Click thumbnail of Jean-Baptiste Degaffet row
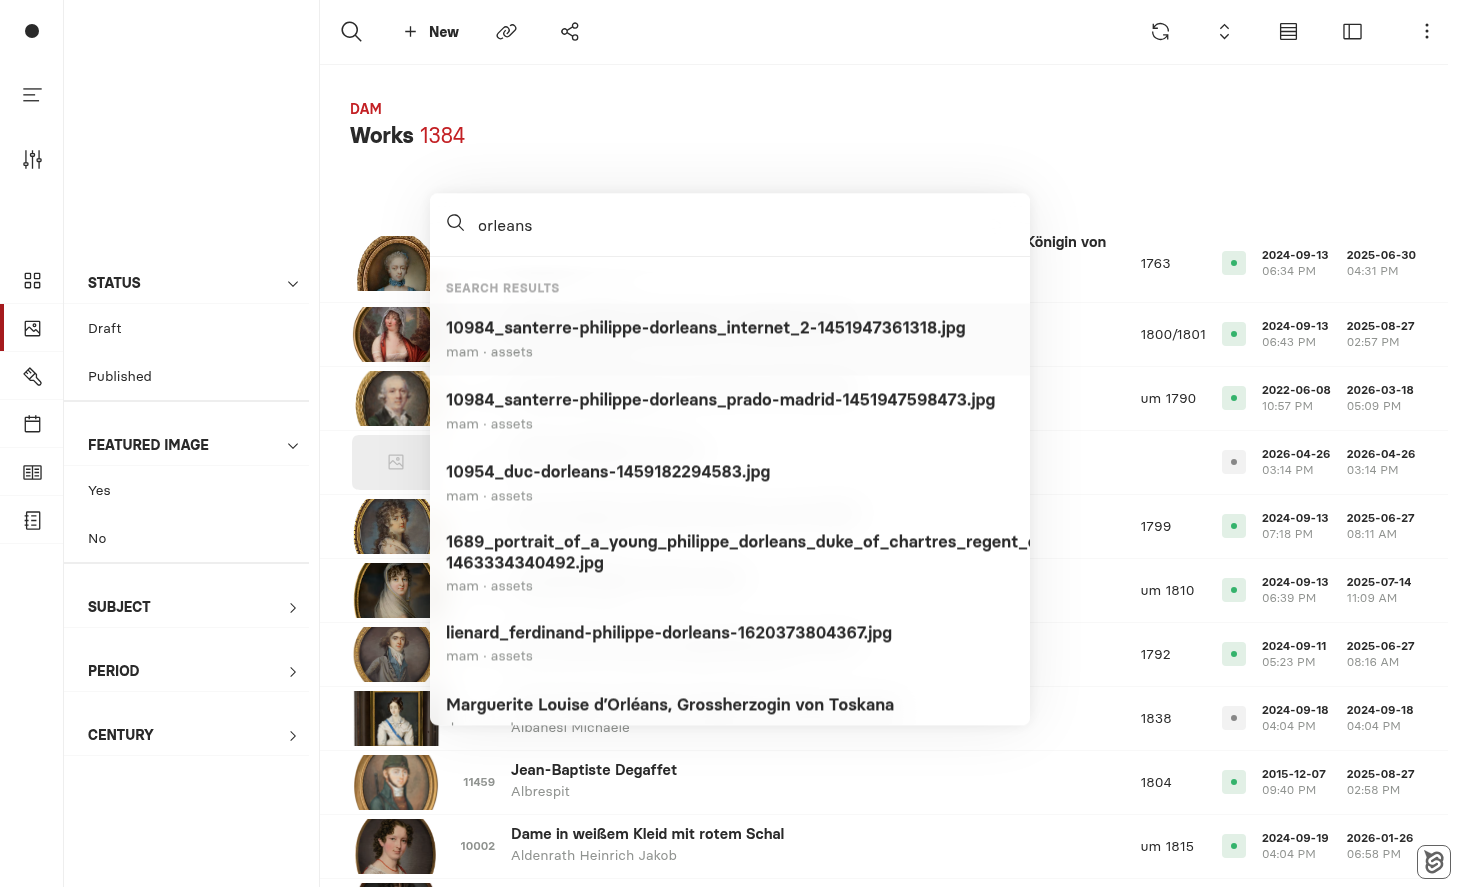This screenshot has height=887, width=1459. pyautogui.click(x=396, y=782)
